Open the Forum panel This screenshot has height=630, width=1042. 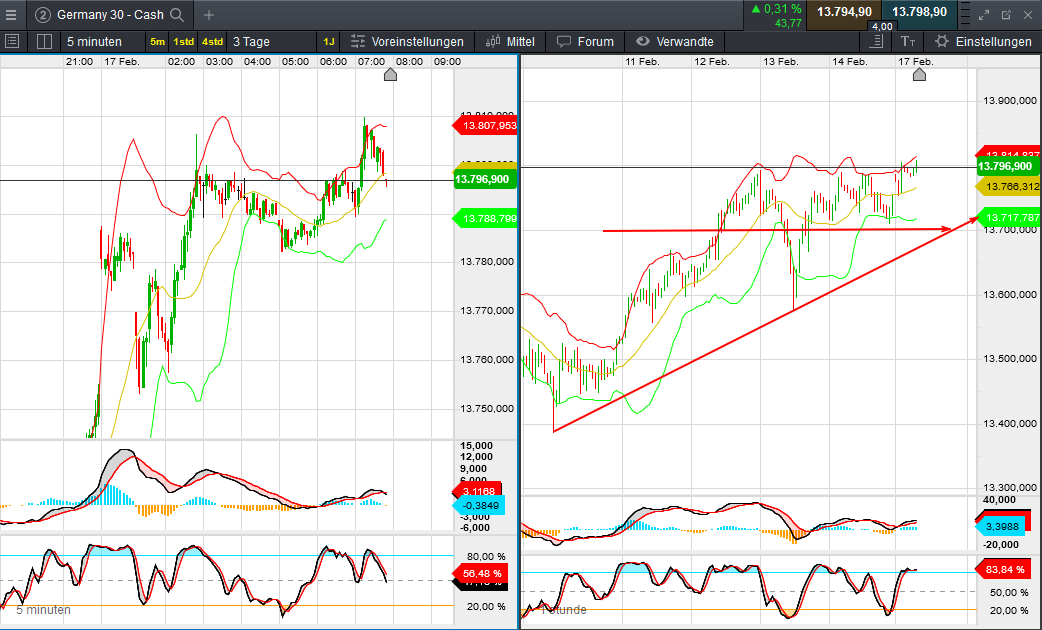(x=585, y=42)
